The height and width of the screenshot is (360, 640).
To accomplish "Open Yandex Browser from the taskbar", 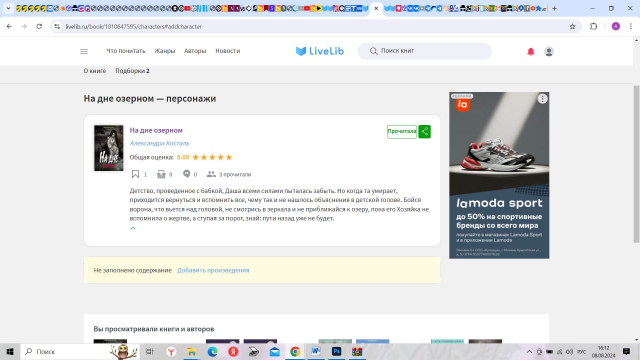I will [x=171, y=352].
